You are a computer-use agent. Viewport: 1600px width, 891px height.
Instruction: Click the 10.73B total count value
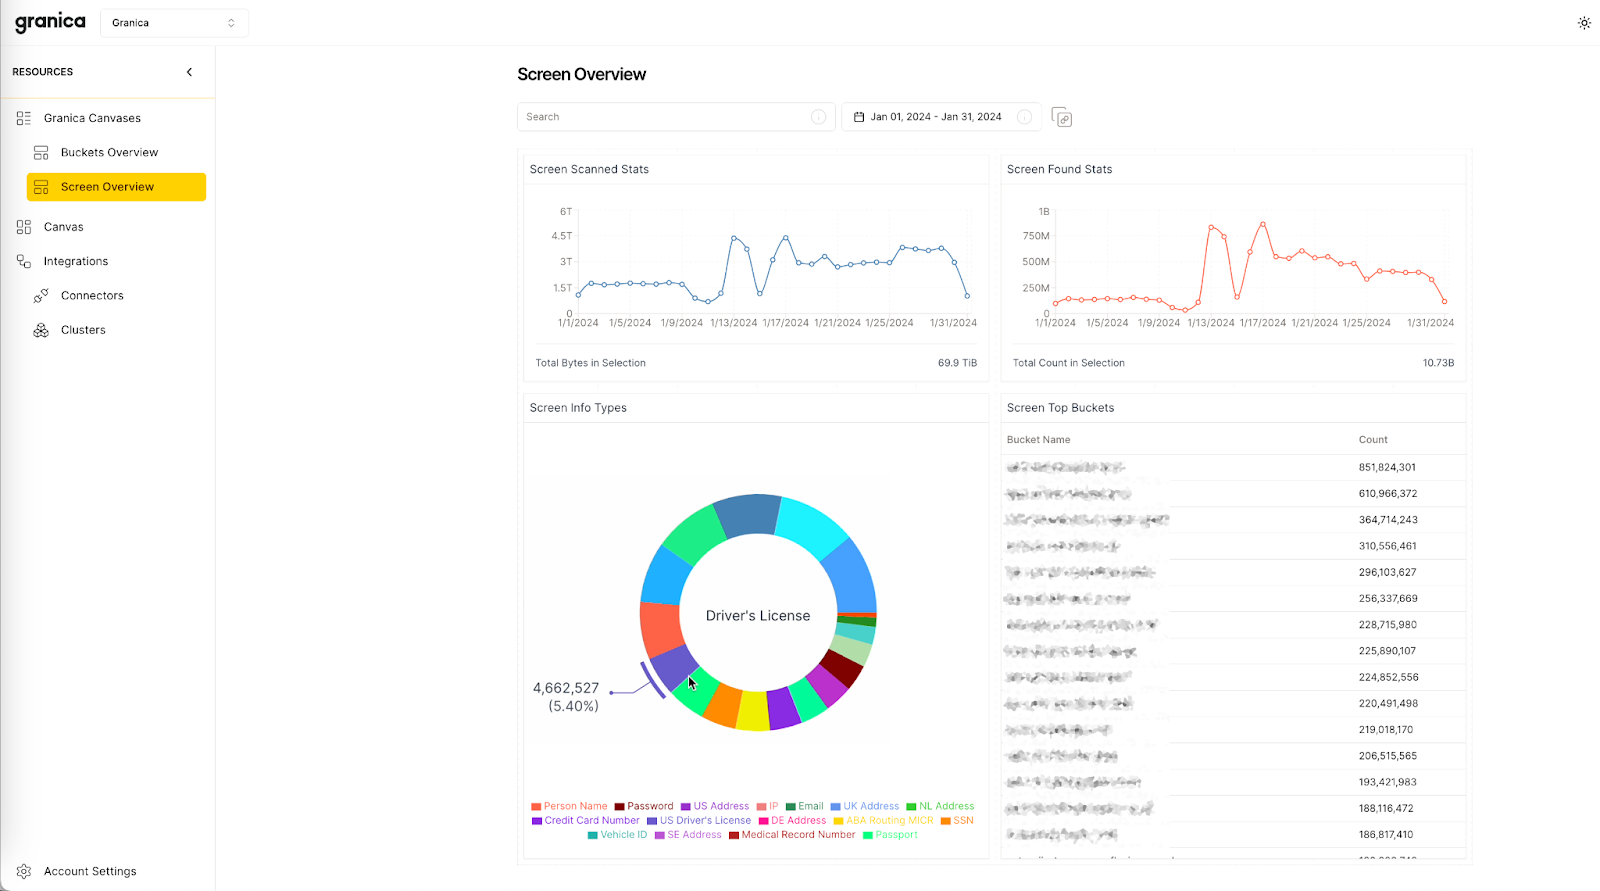coord(1438,363)
